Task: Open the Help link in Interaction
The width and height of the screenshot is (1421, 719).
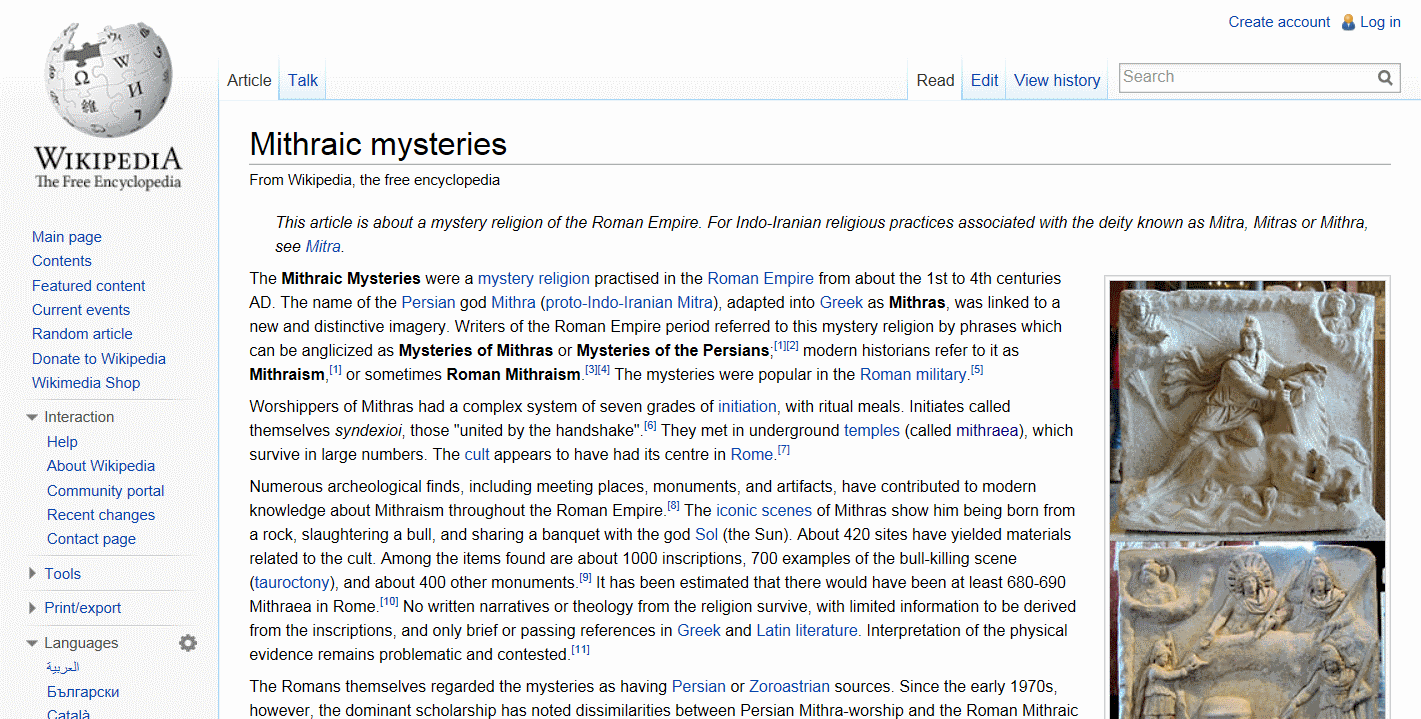Action: [62, 442]
